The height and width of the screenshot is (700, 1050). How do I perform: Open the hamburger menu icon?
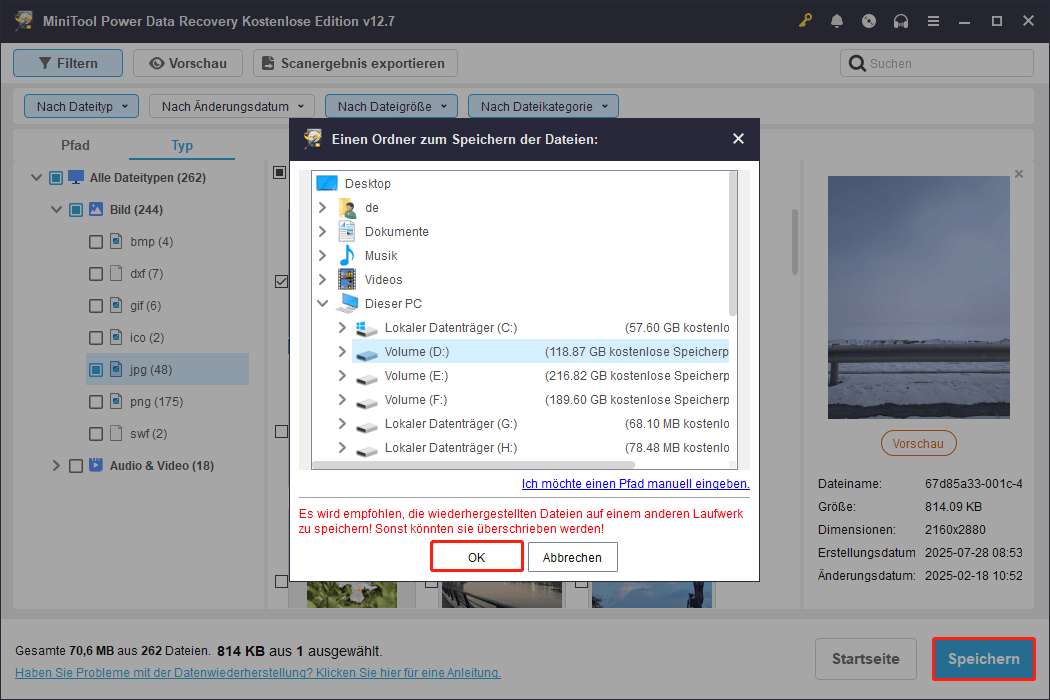[x=933, y=20]
